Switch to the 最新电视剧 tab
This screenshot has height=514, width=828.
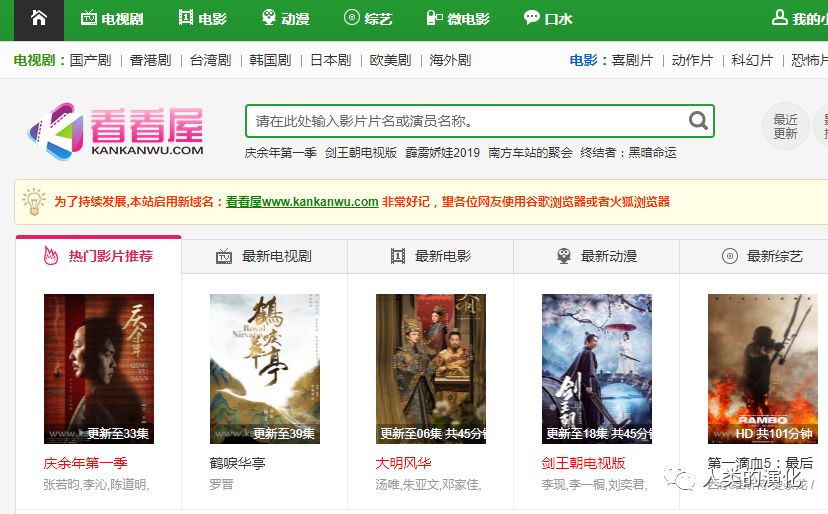pos(264,256)
